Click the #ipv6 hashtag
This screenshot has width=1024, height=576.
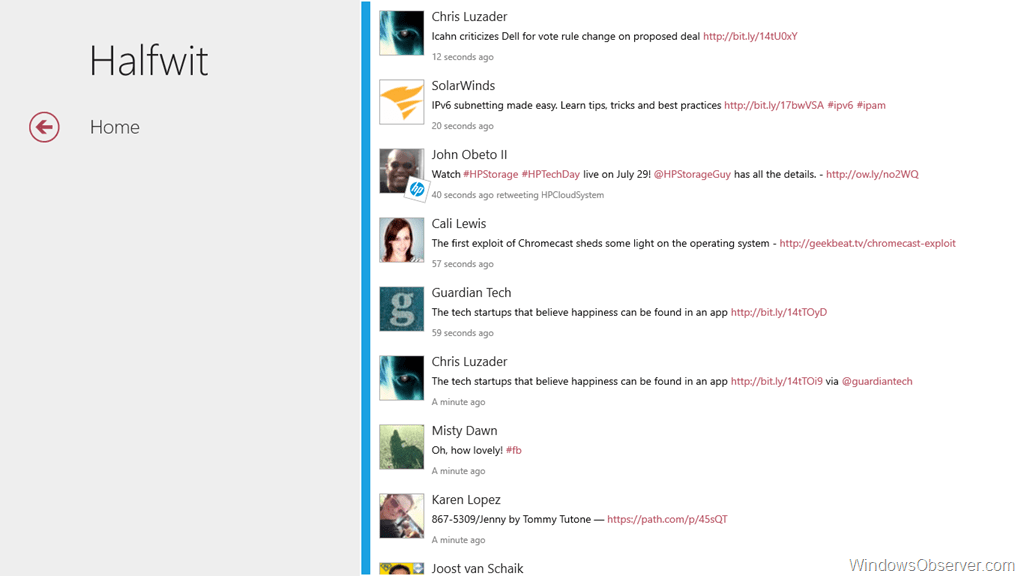(x=840, y=105)
